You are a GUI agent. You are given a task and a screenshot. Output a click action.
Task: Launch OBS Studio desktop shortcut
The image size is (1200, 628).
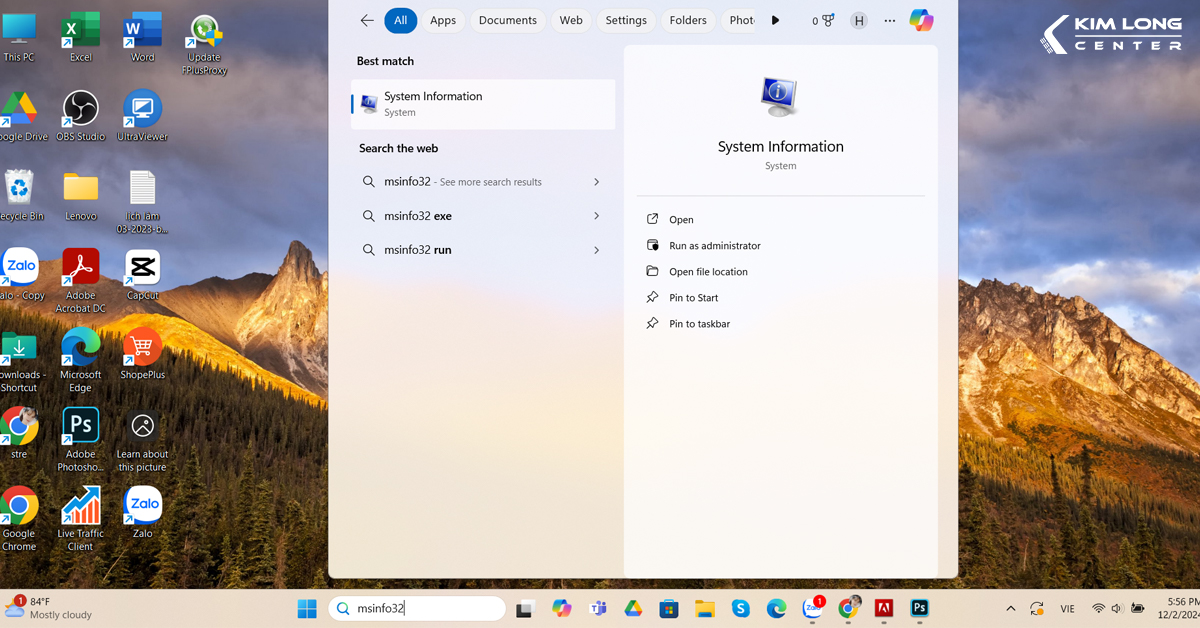coord(80,109)
